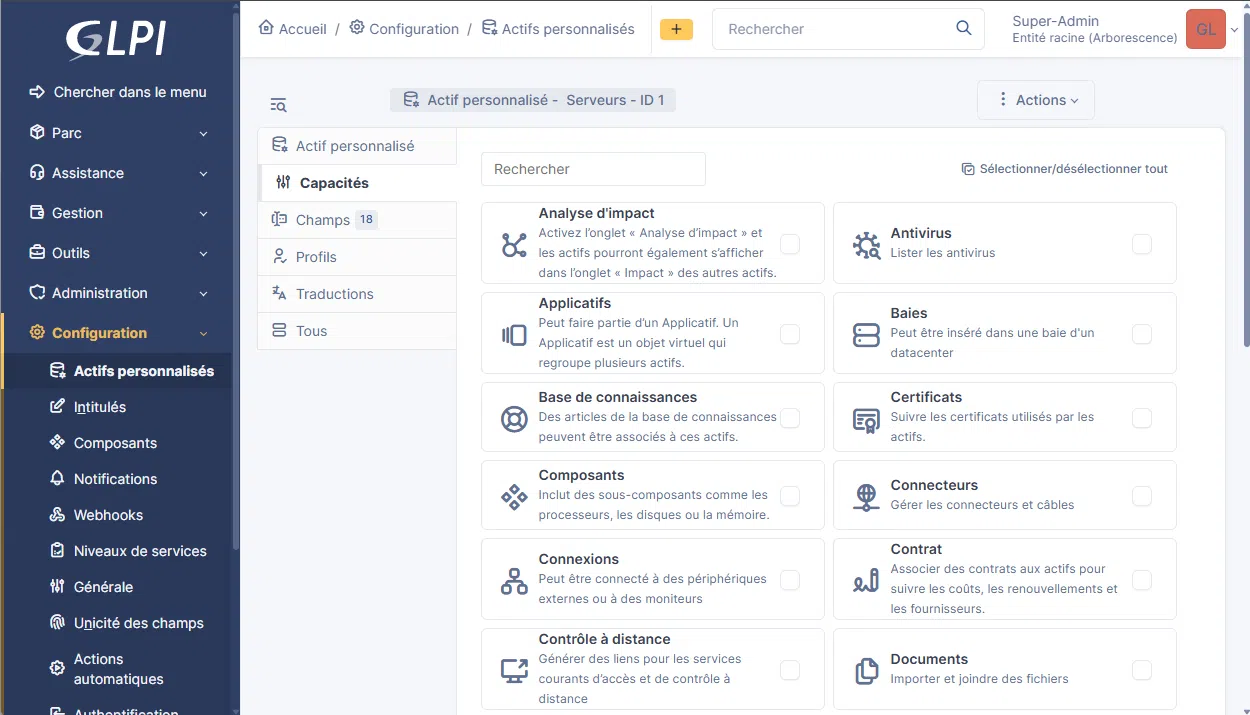Click the list search toggle icon
Image resolution: width=1250 pixels, height=715 pixels.
(x=278, y=105)
